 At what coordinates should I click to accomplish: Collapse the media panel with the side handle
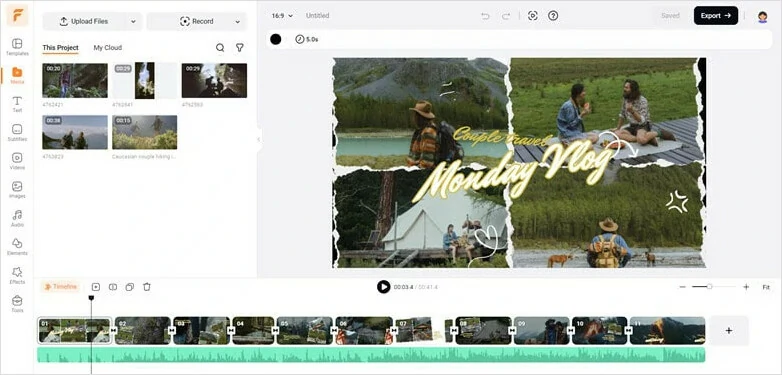tap(258, 140)
